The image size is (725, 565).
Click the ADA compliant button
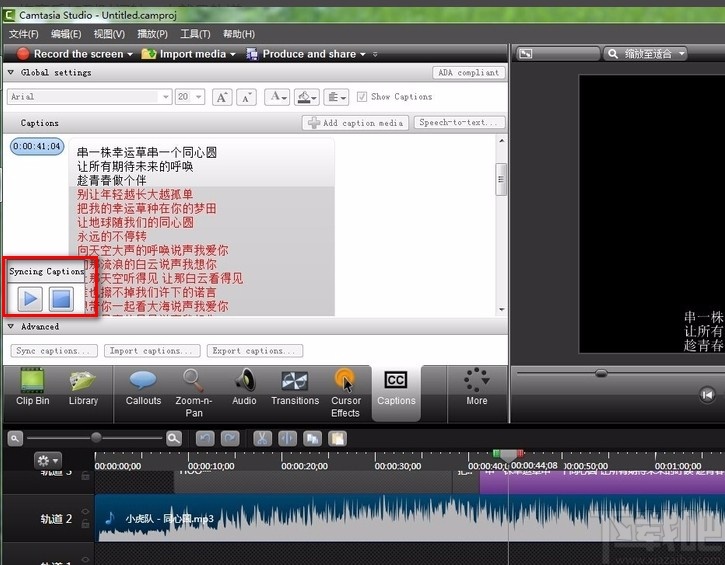tap(469, 73)
